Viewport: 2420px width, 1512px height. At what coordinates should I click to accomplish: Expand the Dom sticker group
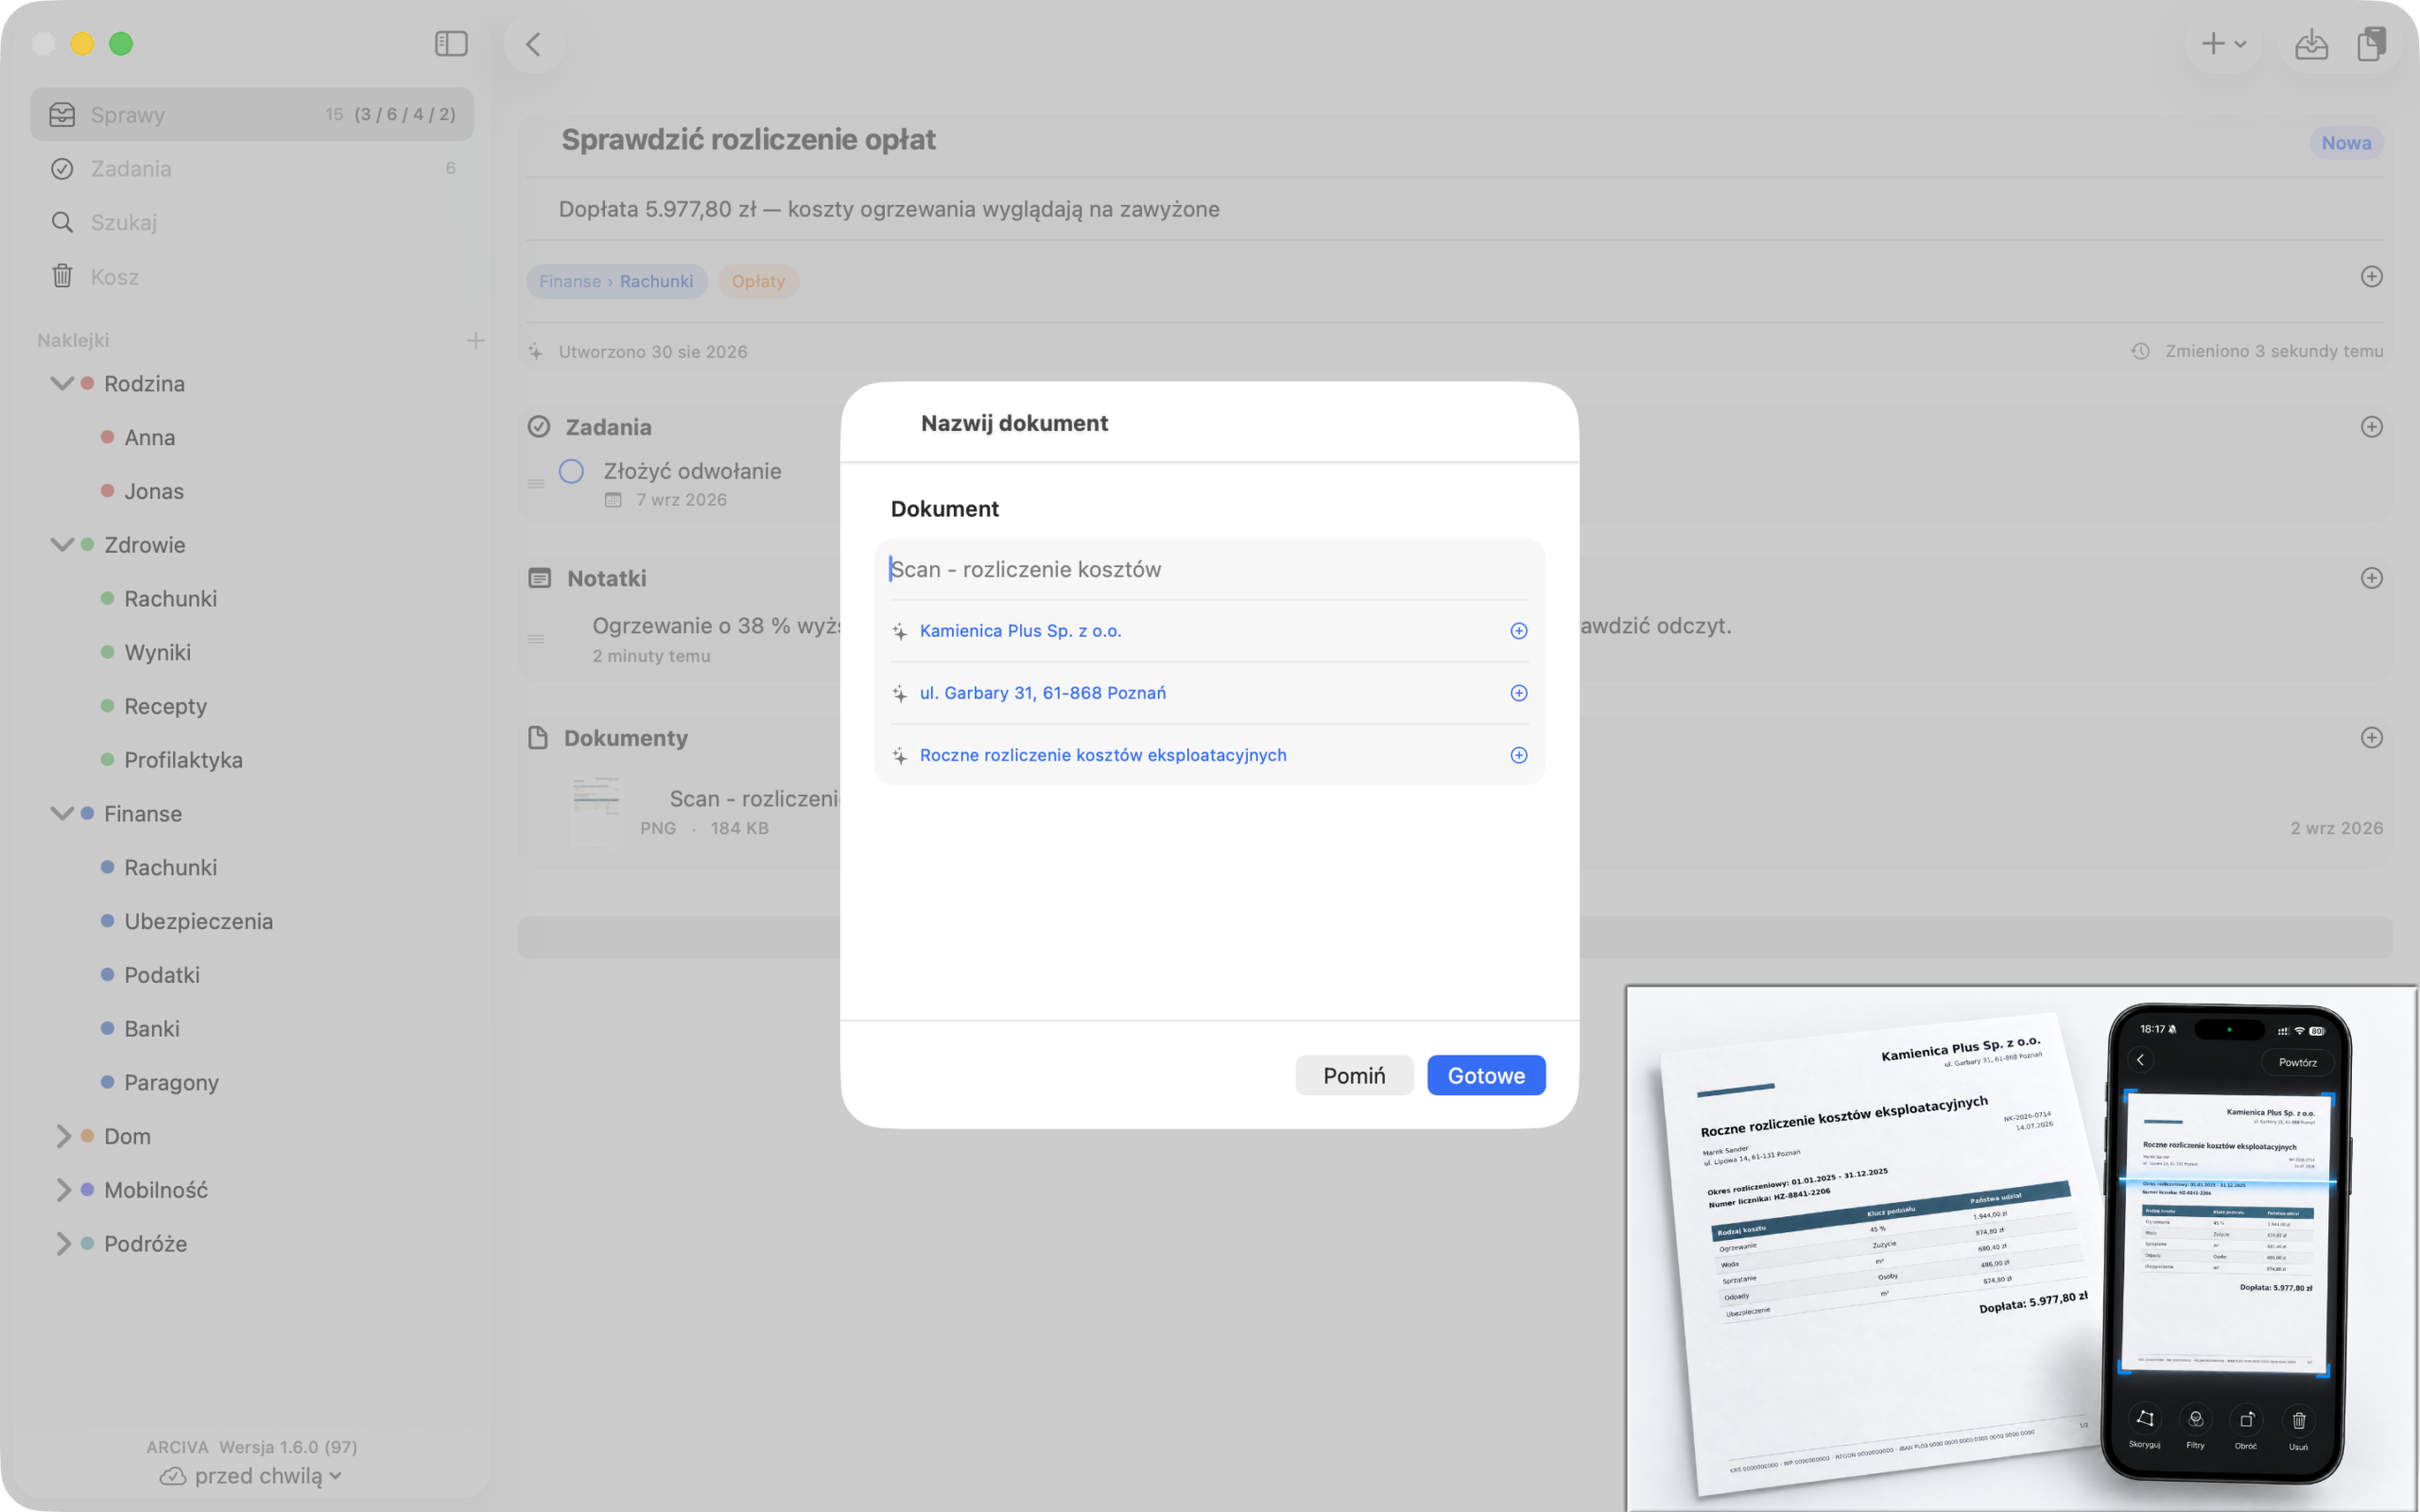click(x=62, y=1136)
